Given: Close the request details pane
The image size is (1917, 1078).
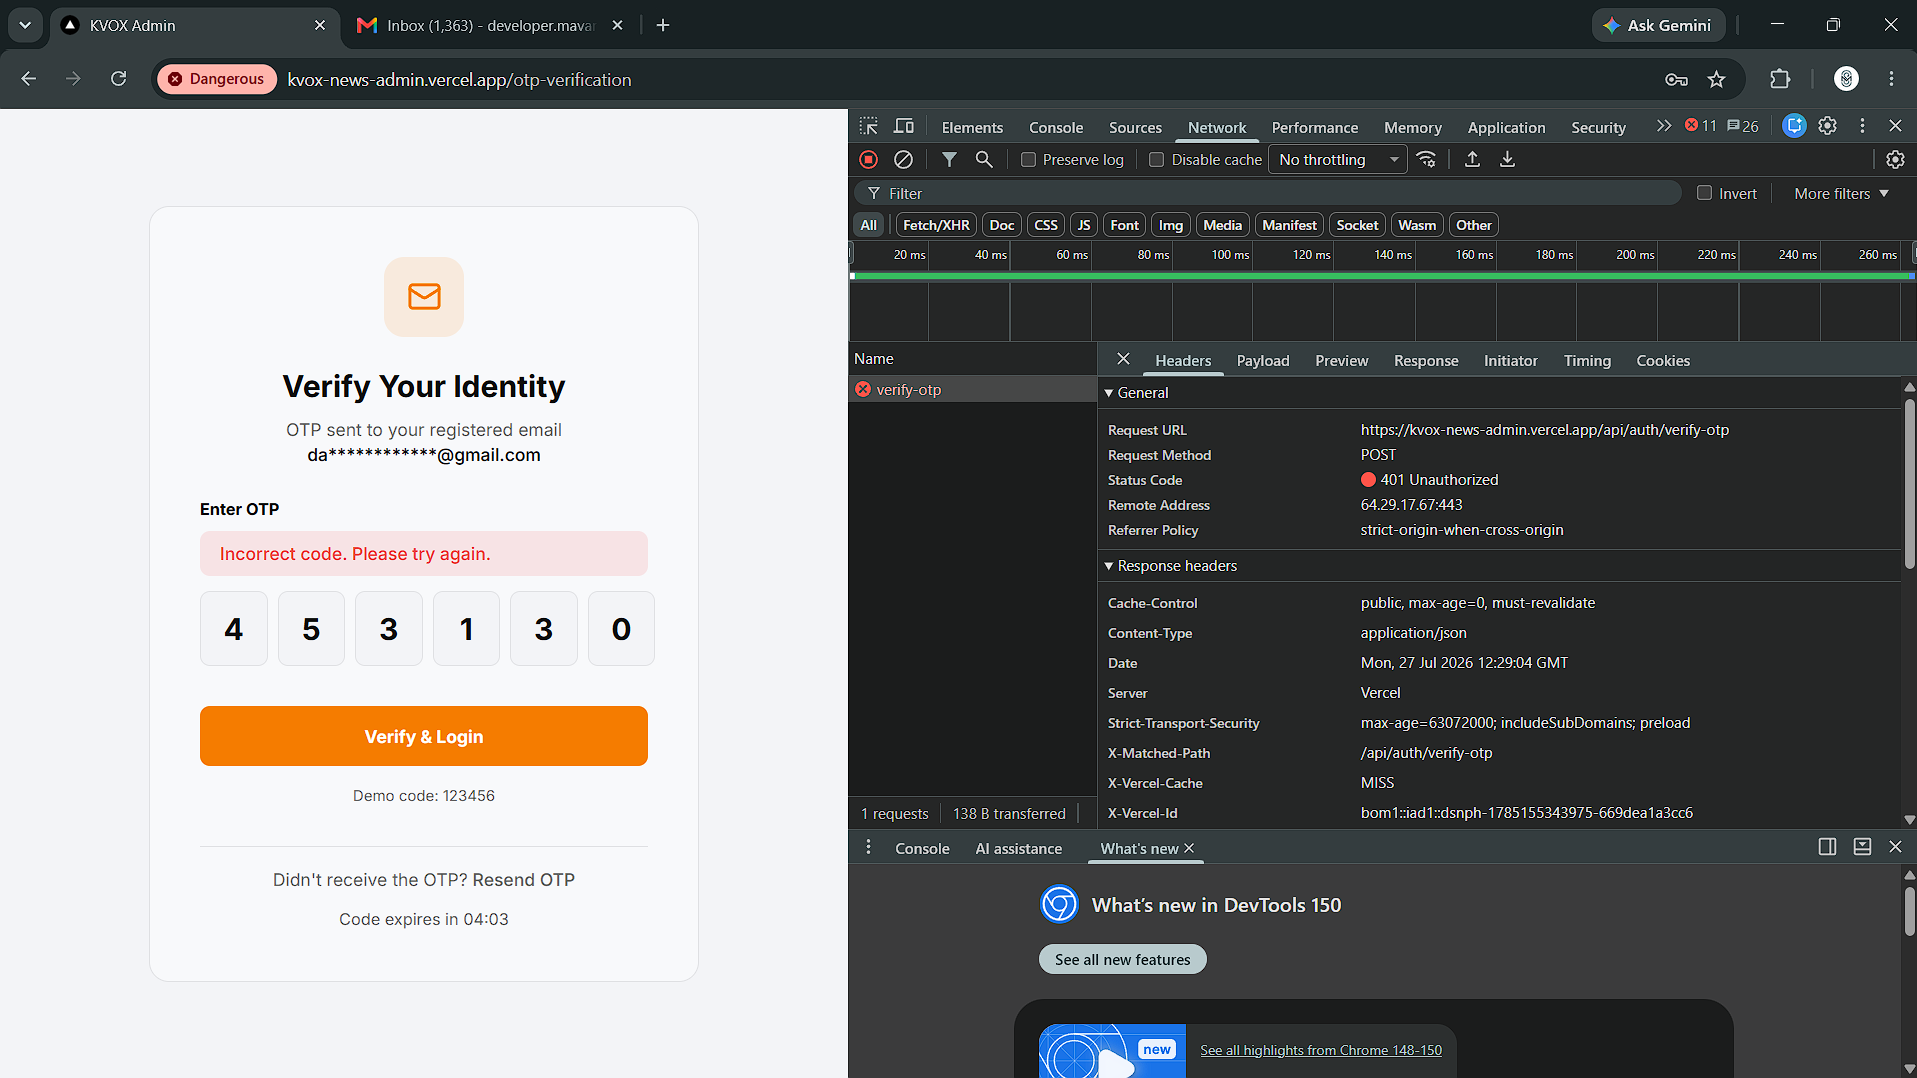Looking at the screenshot, I should [x=1123, y=359].
